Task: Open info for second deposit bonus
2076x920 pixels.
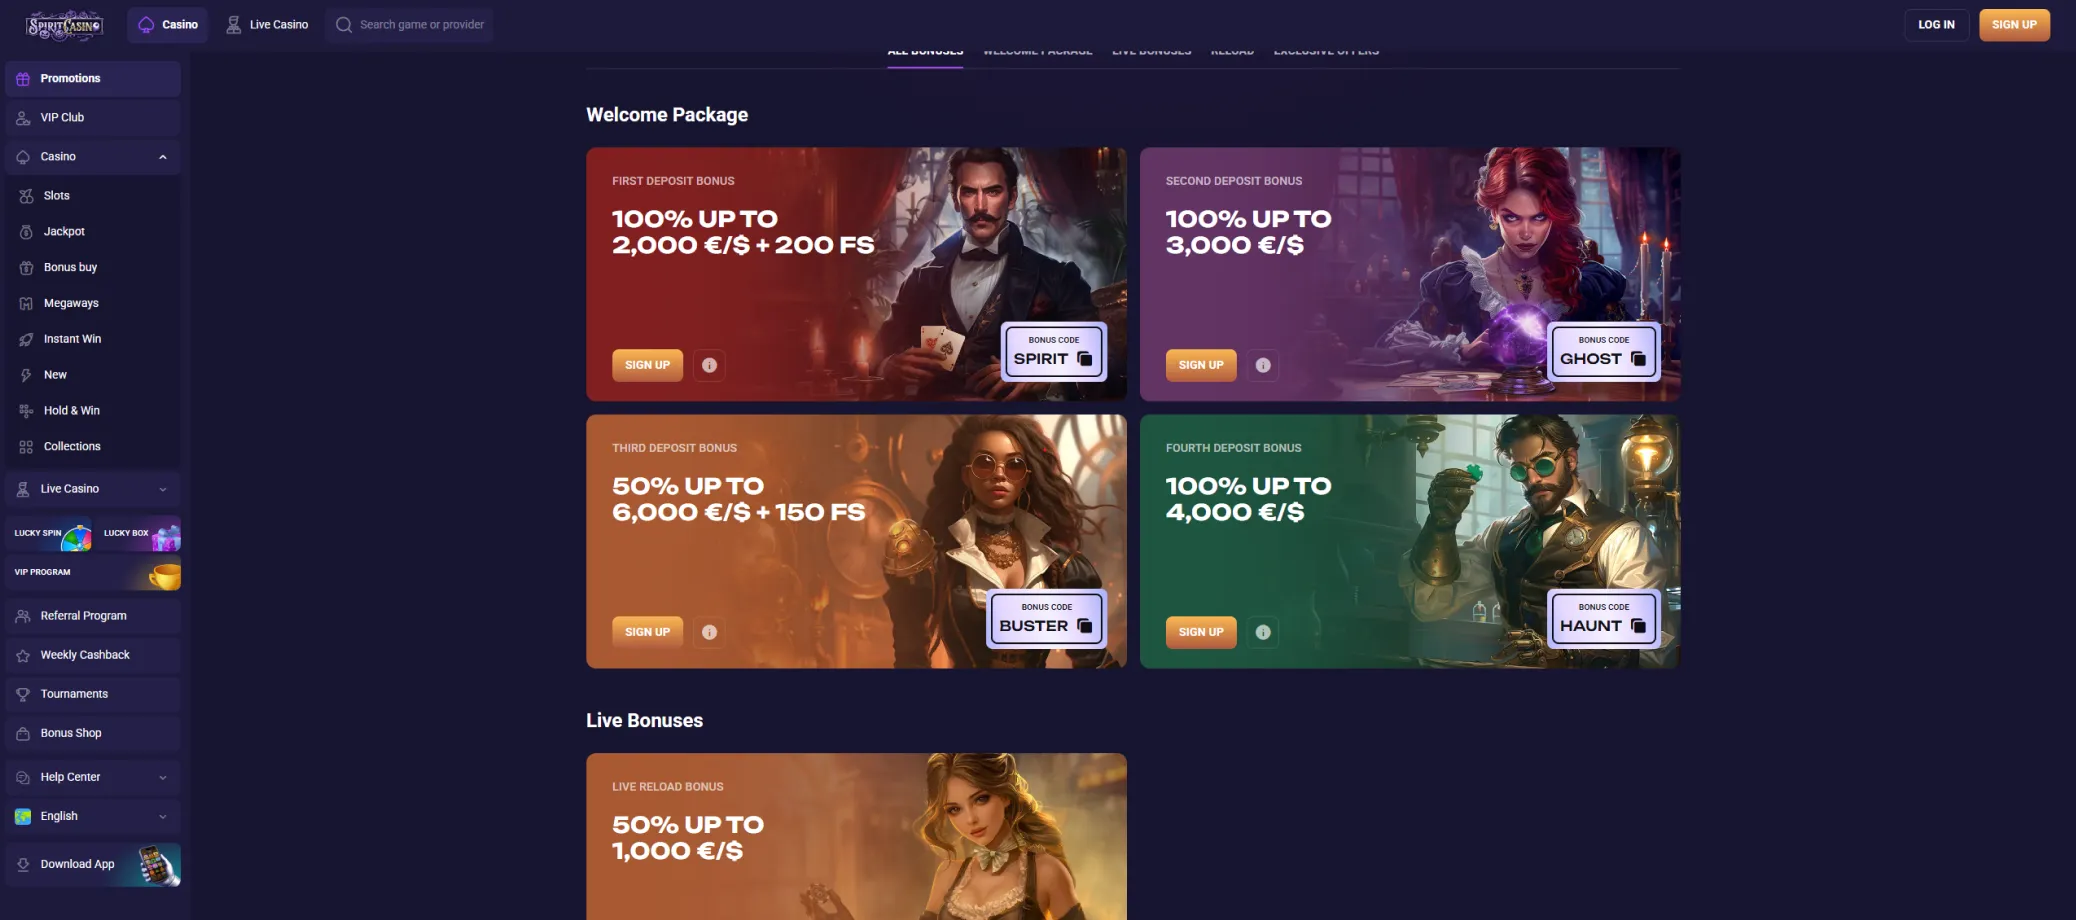Action: 1263,365
